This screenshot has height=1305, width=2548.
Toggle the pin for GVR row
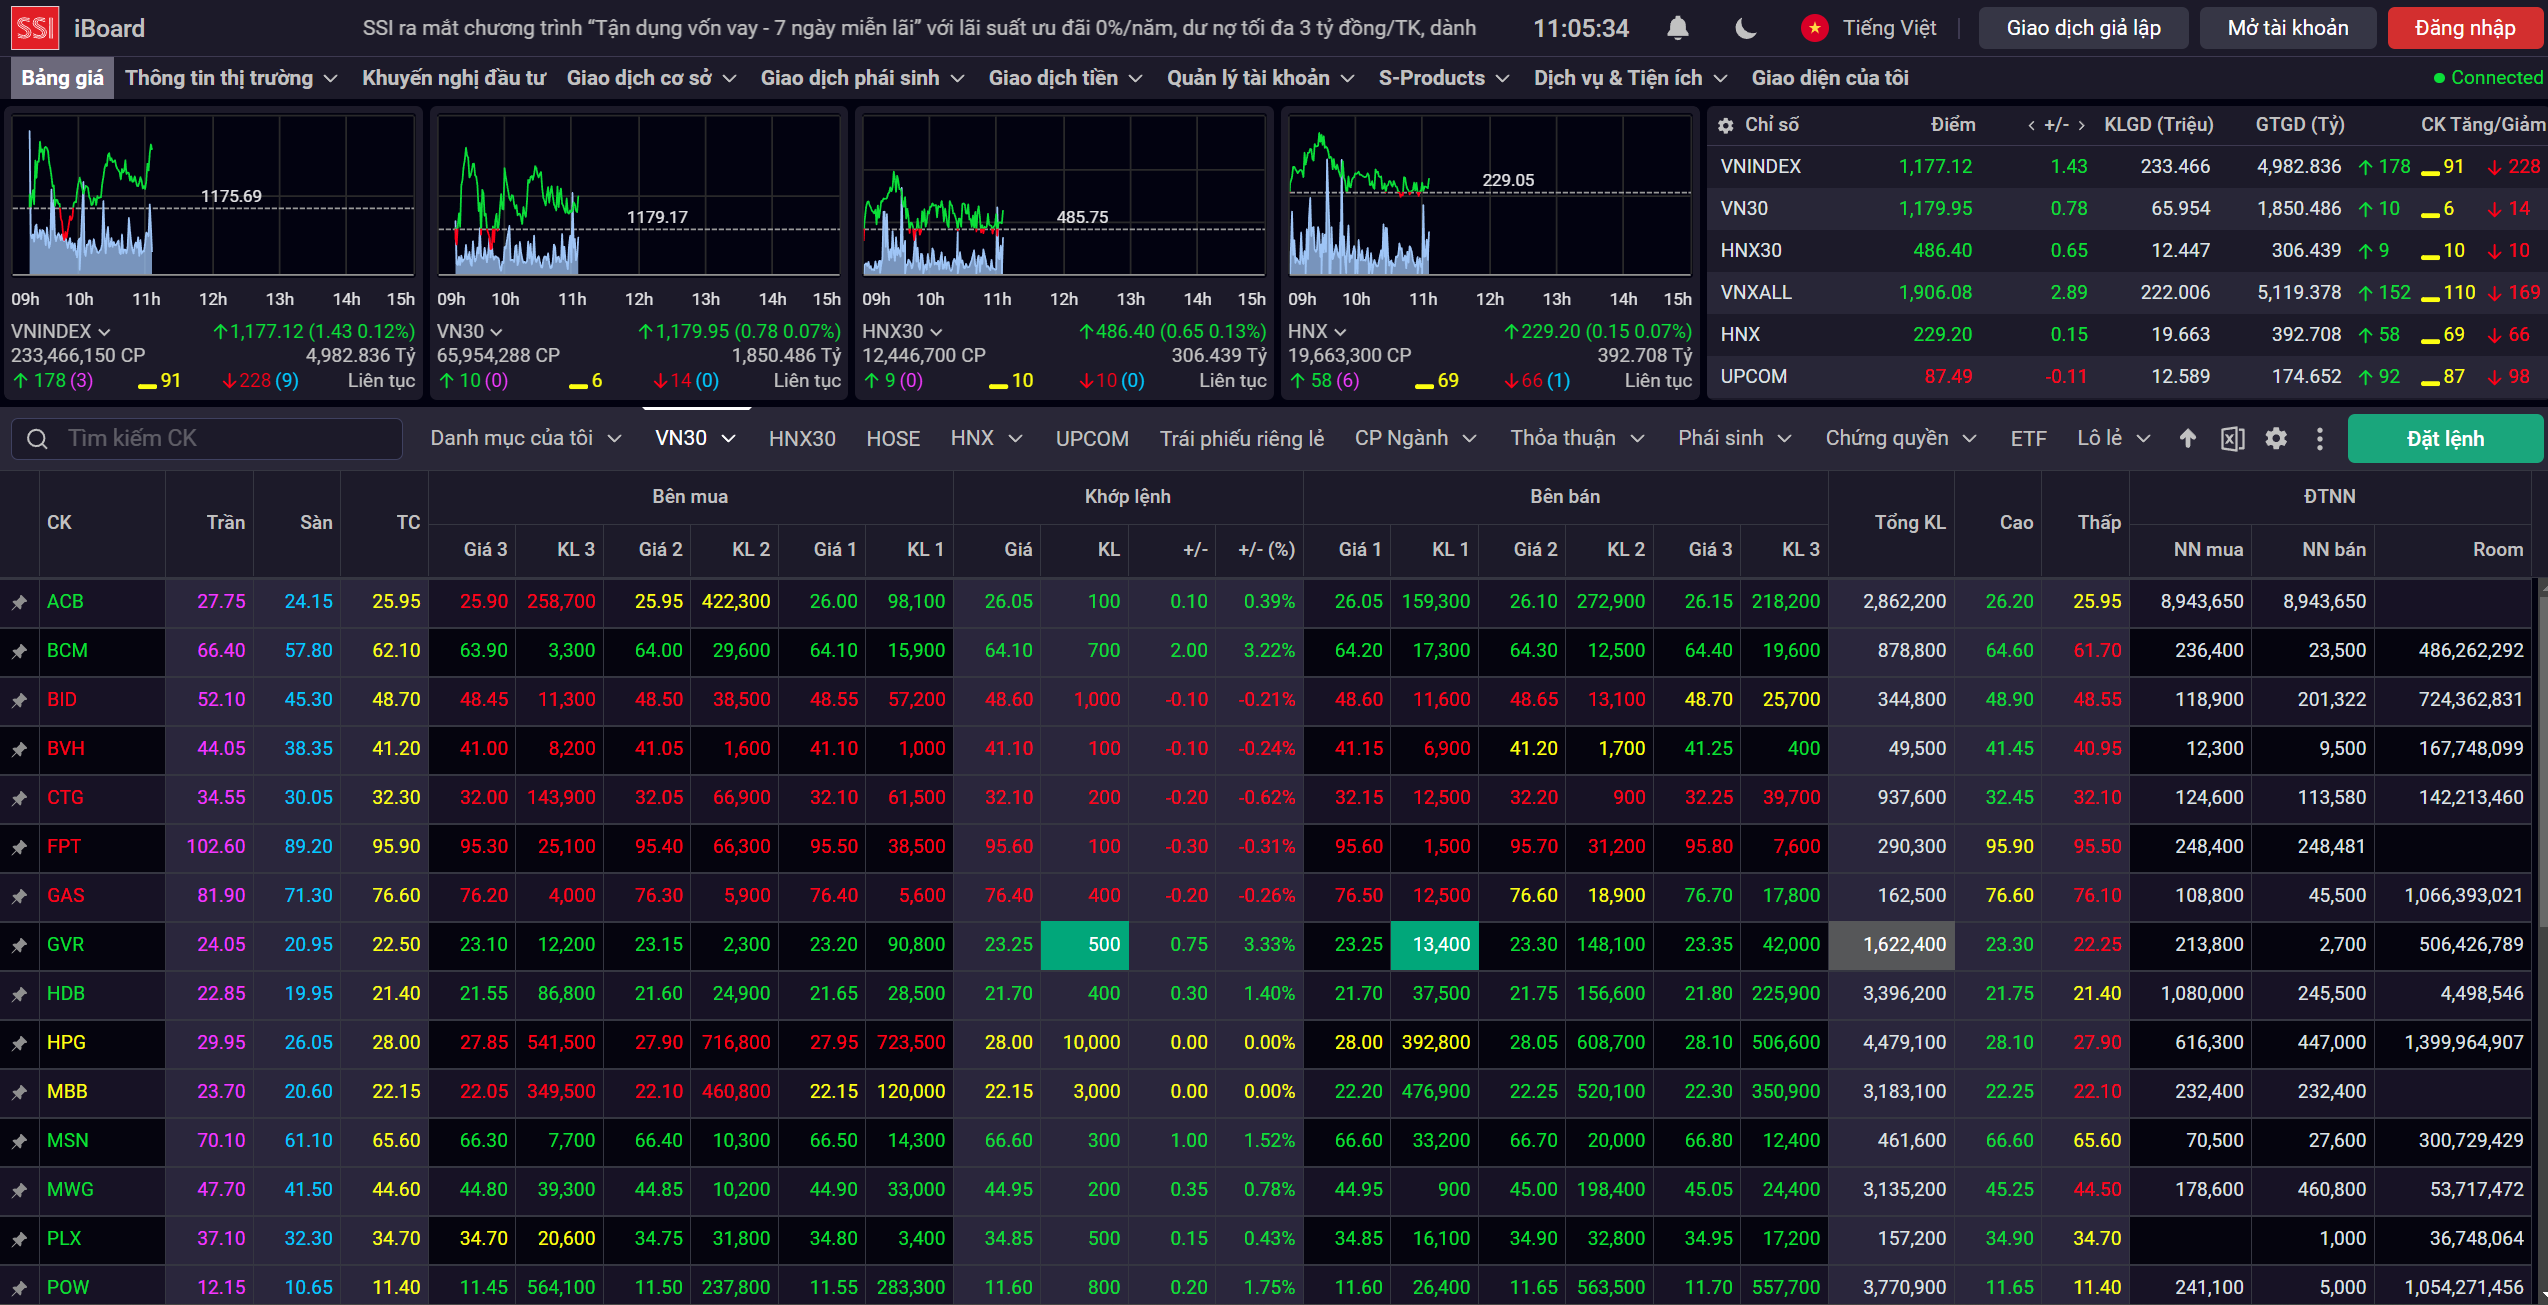(19, 945)
